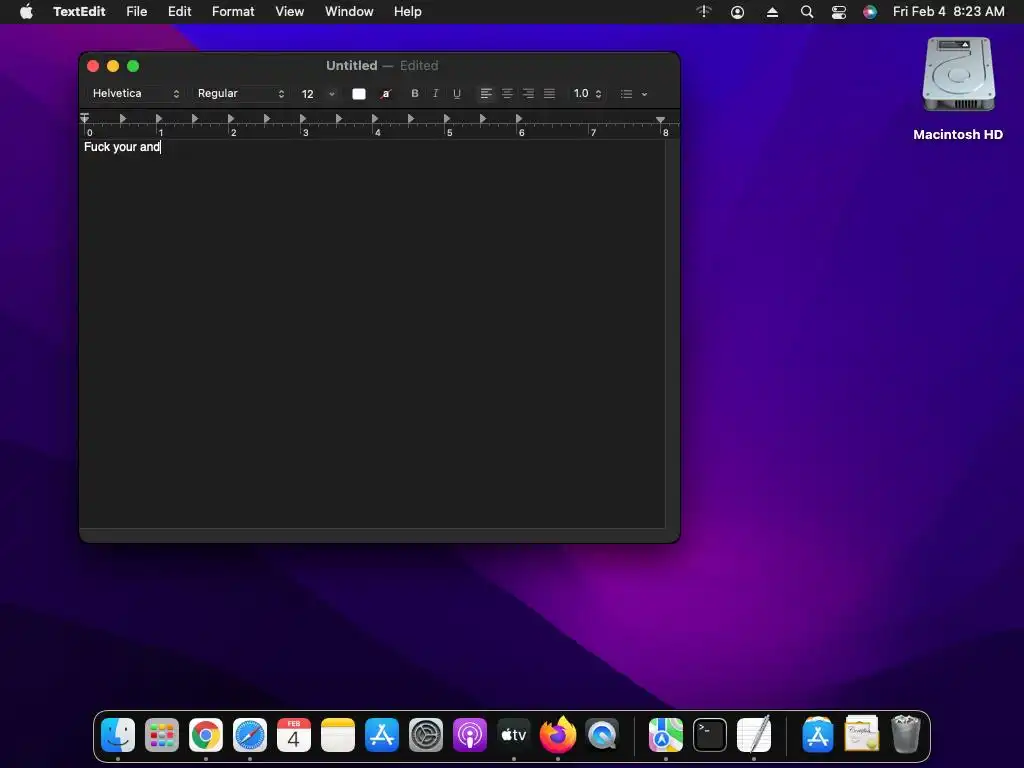
Task: Open Apple TV from the Dock
Action: (x=514, y=735)
